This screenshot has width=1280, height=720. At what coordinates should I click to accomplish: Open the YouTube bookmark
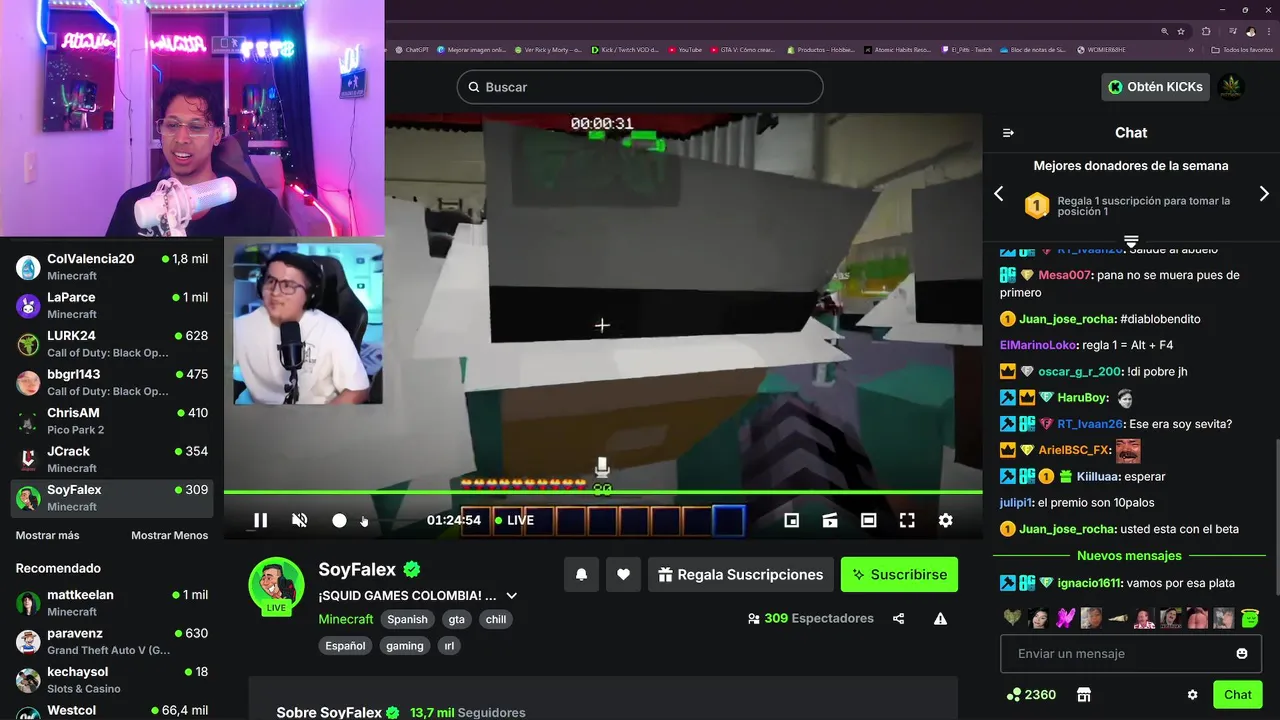pos(685,49)
